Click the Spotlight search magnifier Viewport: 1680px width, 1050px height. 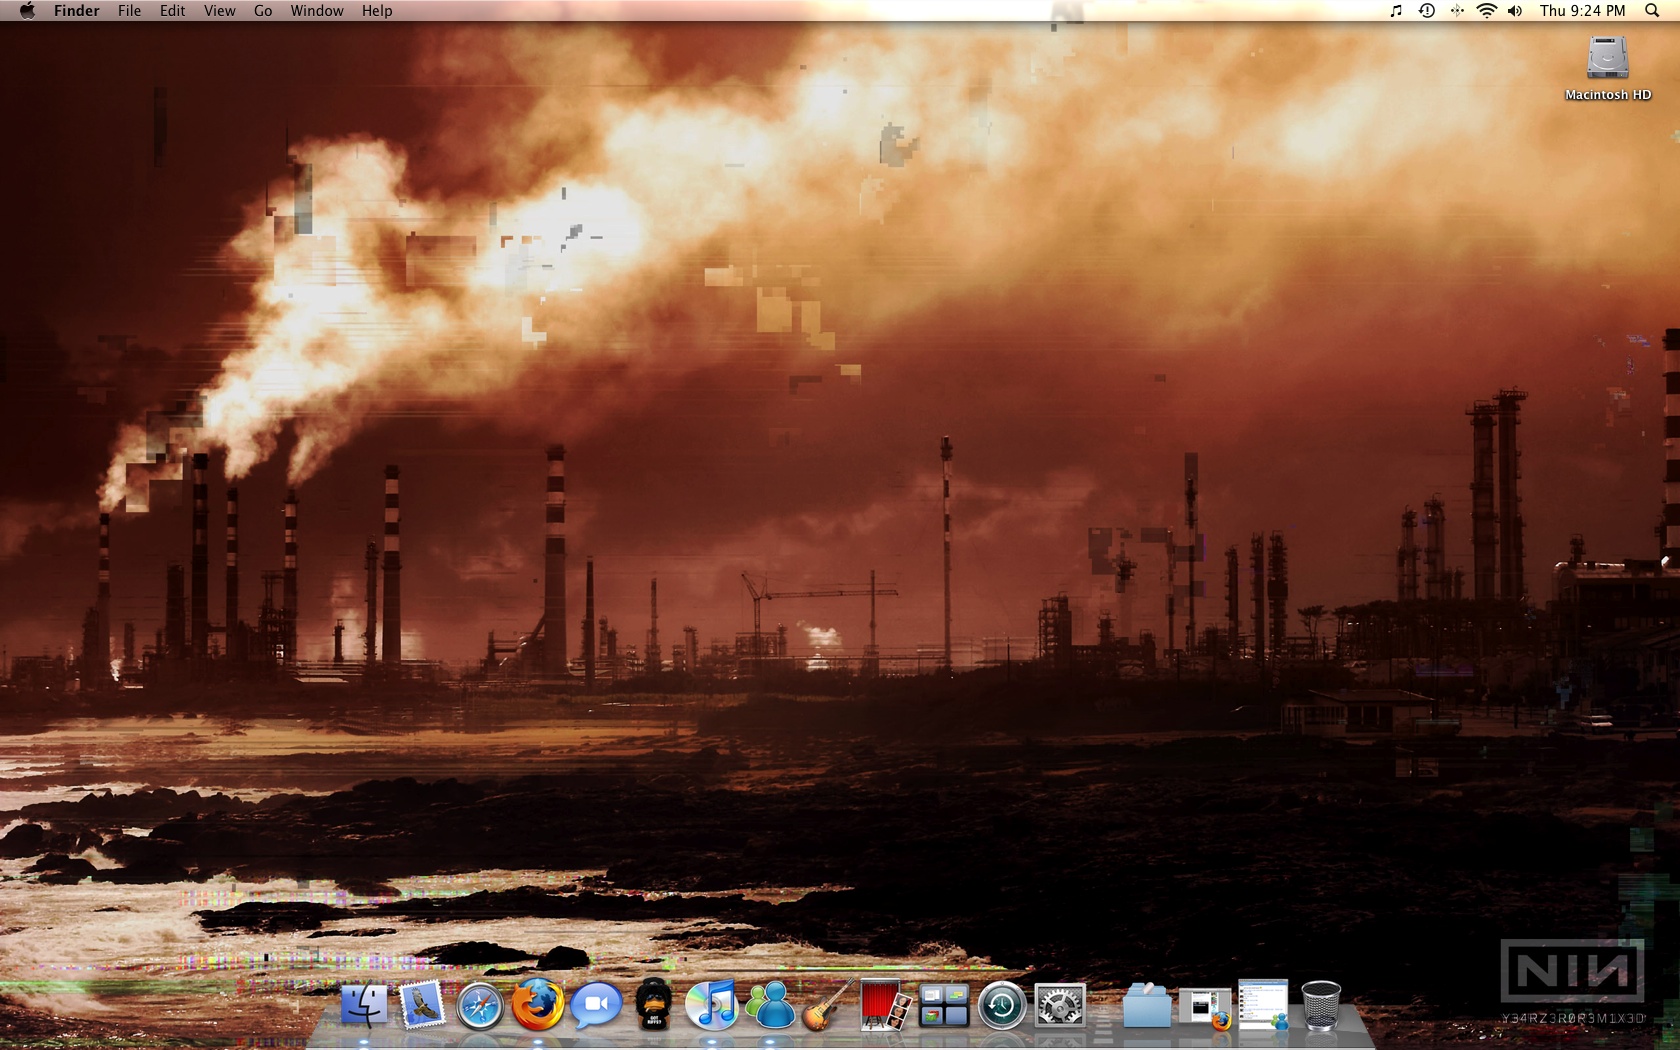(x=1652, y=11)
